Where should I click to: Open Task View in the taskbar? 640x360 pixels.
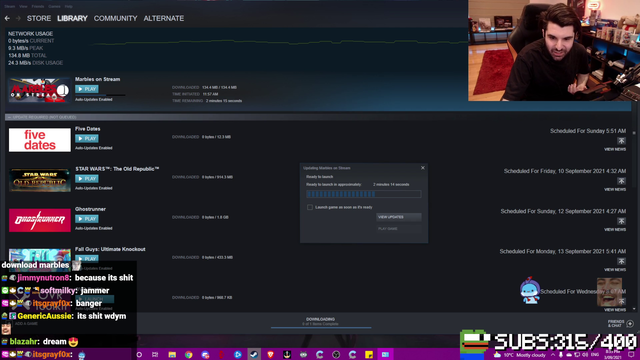(x=155, y=355)
